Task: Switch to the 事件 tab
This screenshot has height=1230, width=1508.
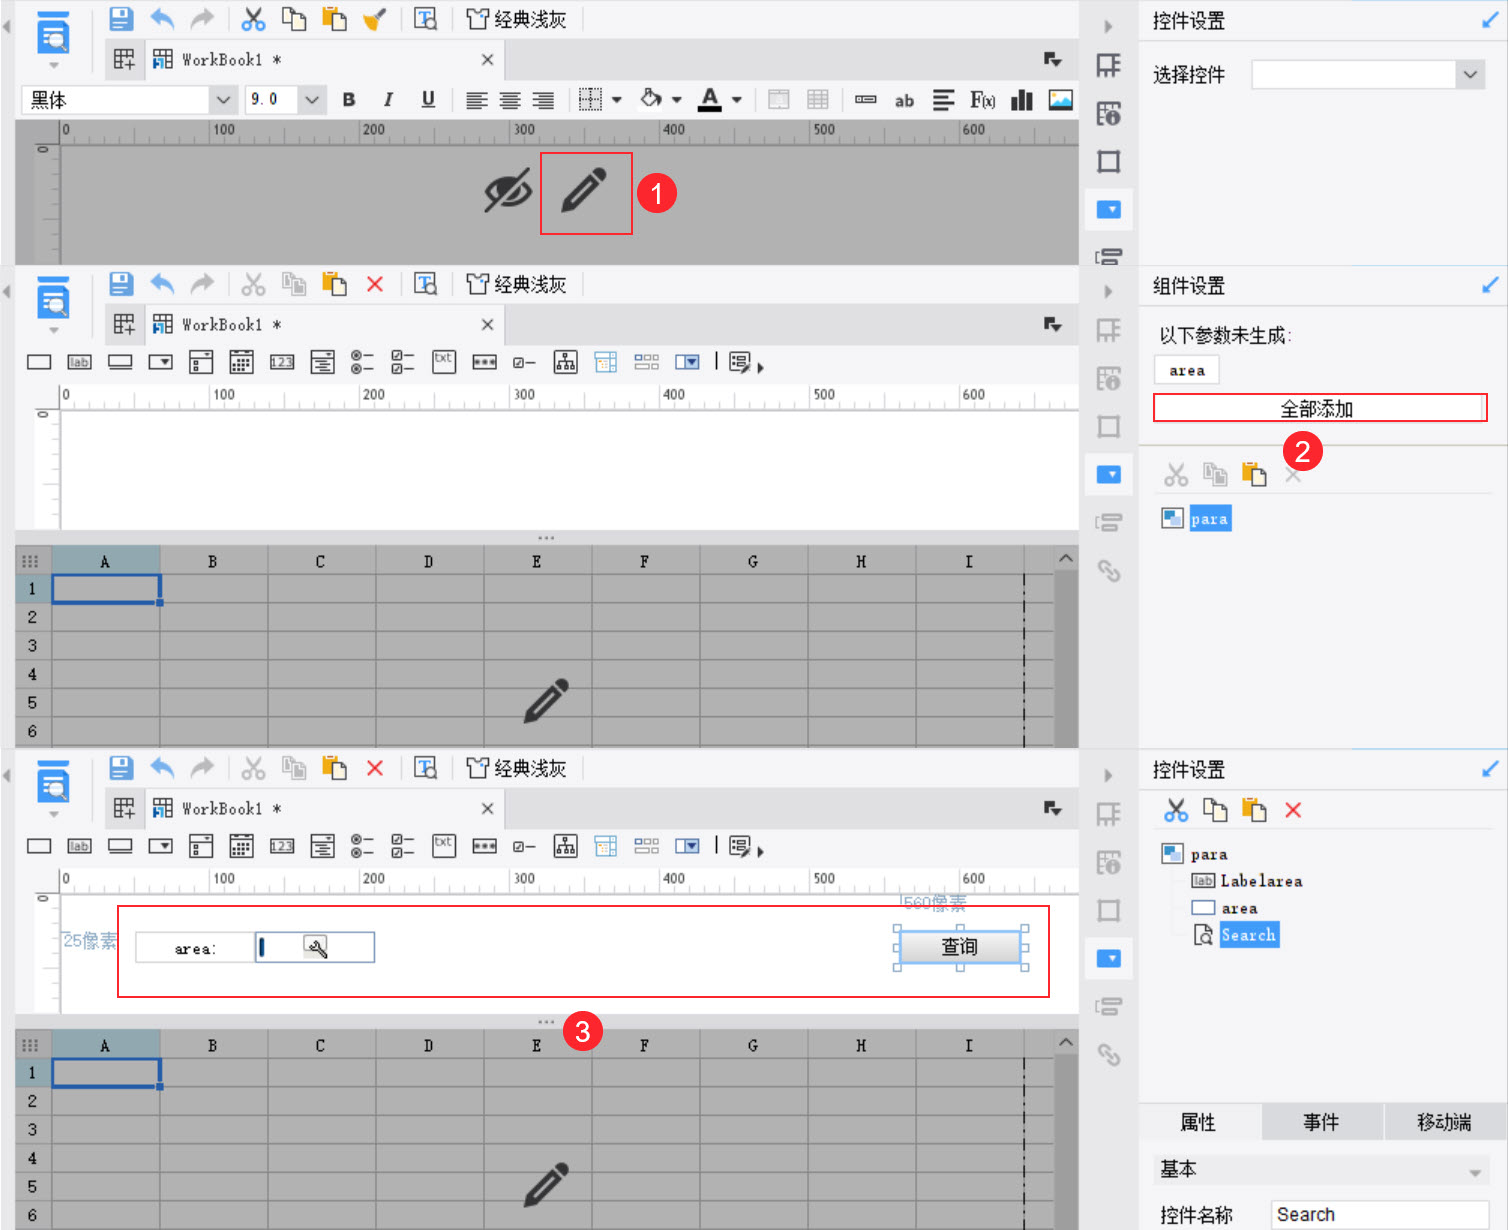Action: [1321, 1122]
